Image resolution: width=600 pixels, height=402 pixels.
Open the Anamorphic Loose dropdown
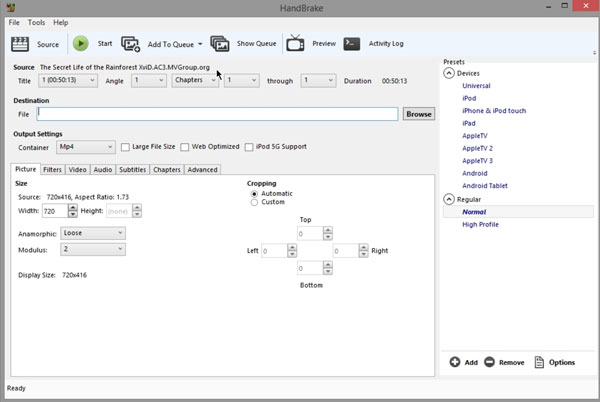coord(93,233)
